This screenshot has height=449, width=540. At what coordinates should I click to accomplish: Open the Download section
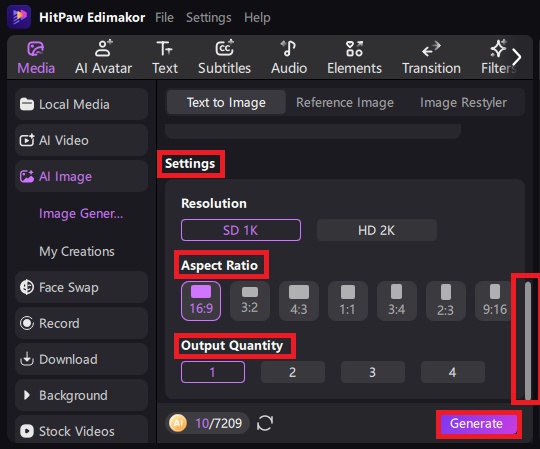(x=82, y=359)
